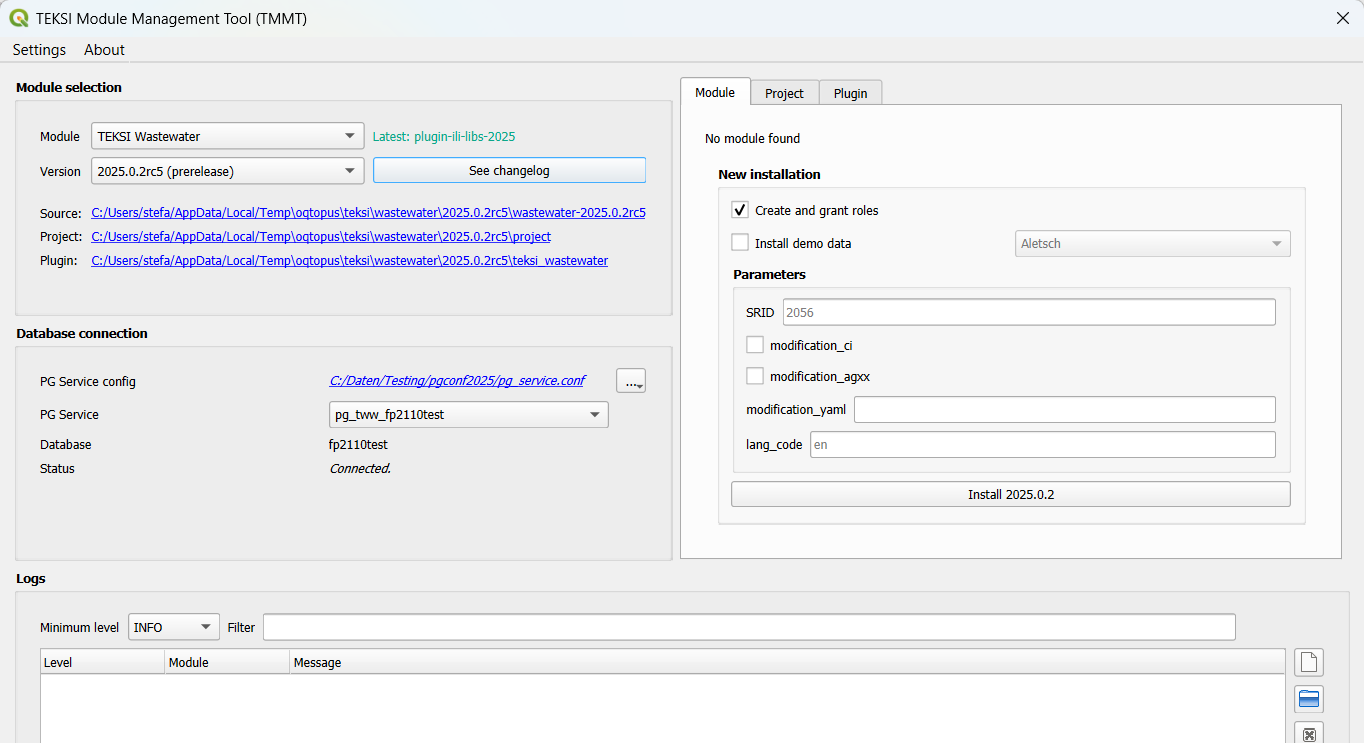Open the Settings menu

[x=39, y=50]
